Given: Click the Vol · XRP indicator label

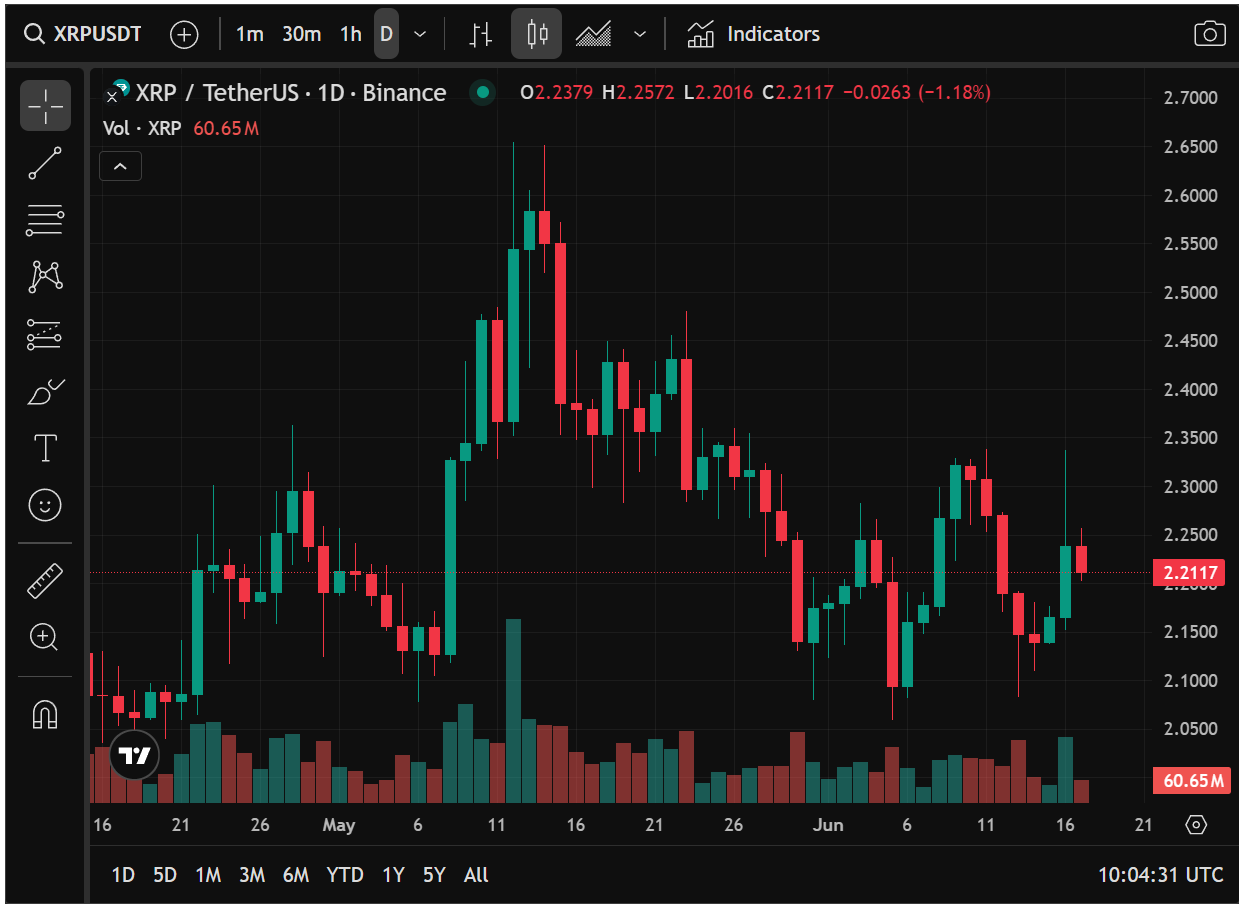Looking at the screenshot, I should point(142,128).
